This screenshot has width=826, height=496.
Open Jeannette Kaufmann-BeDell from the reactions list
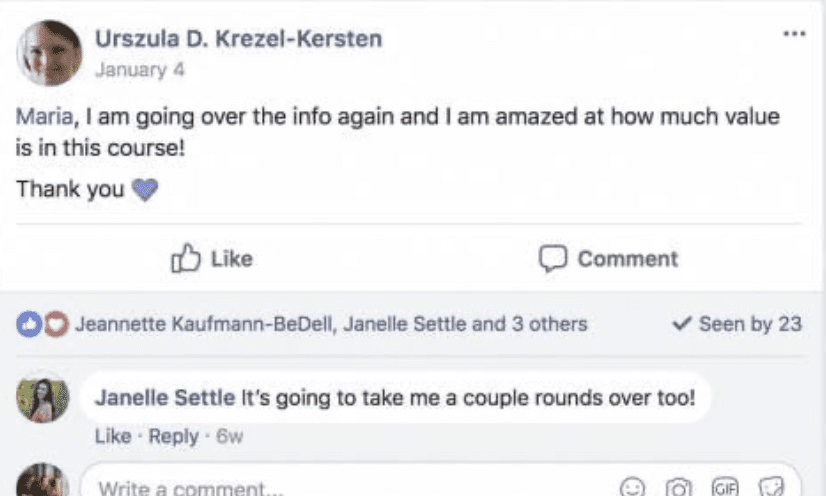coord(205,324)
